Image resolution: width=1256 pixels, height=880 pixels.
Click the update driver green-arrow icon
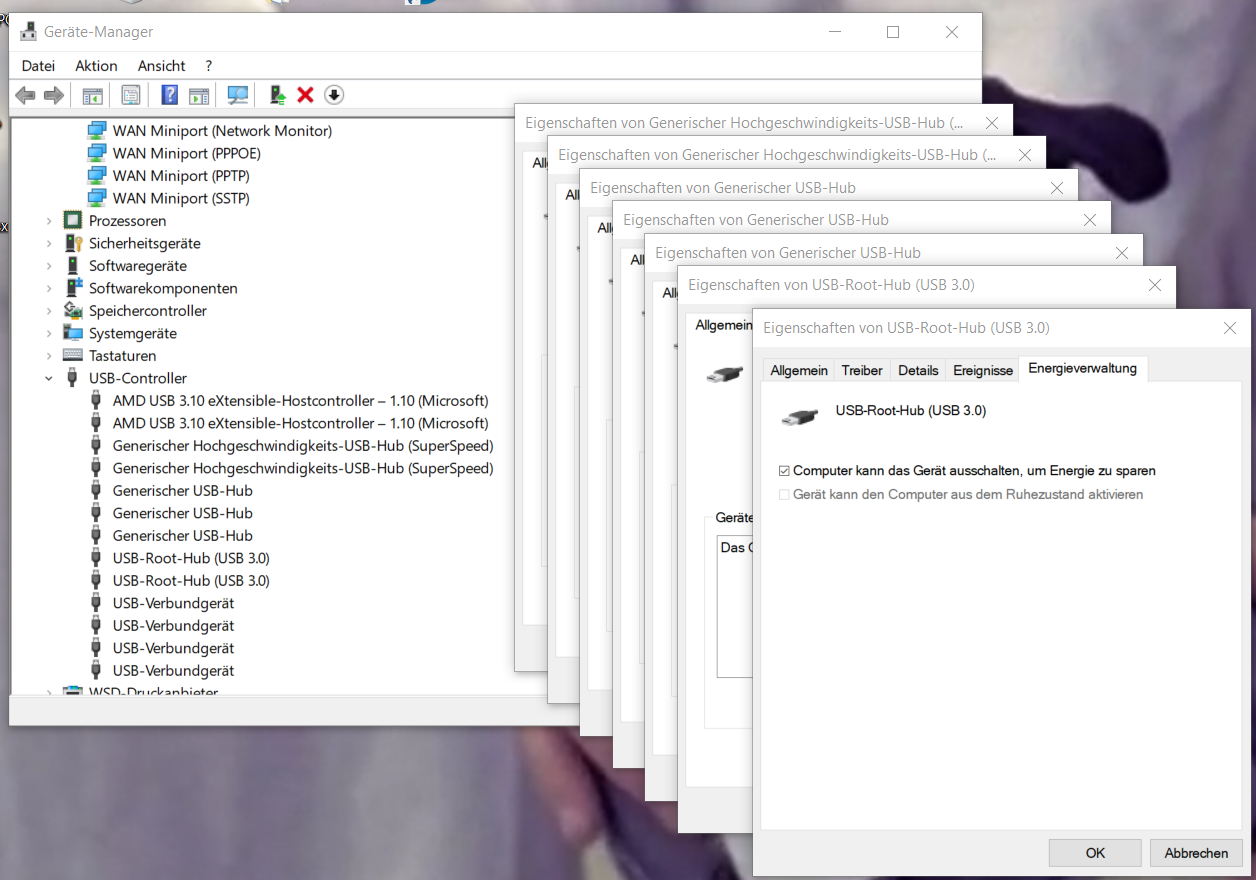coord(278,95)
